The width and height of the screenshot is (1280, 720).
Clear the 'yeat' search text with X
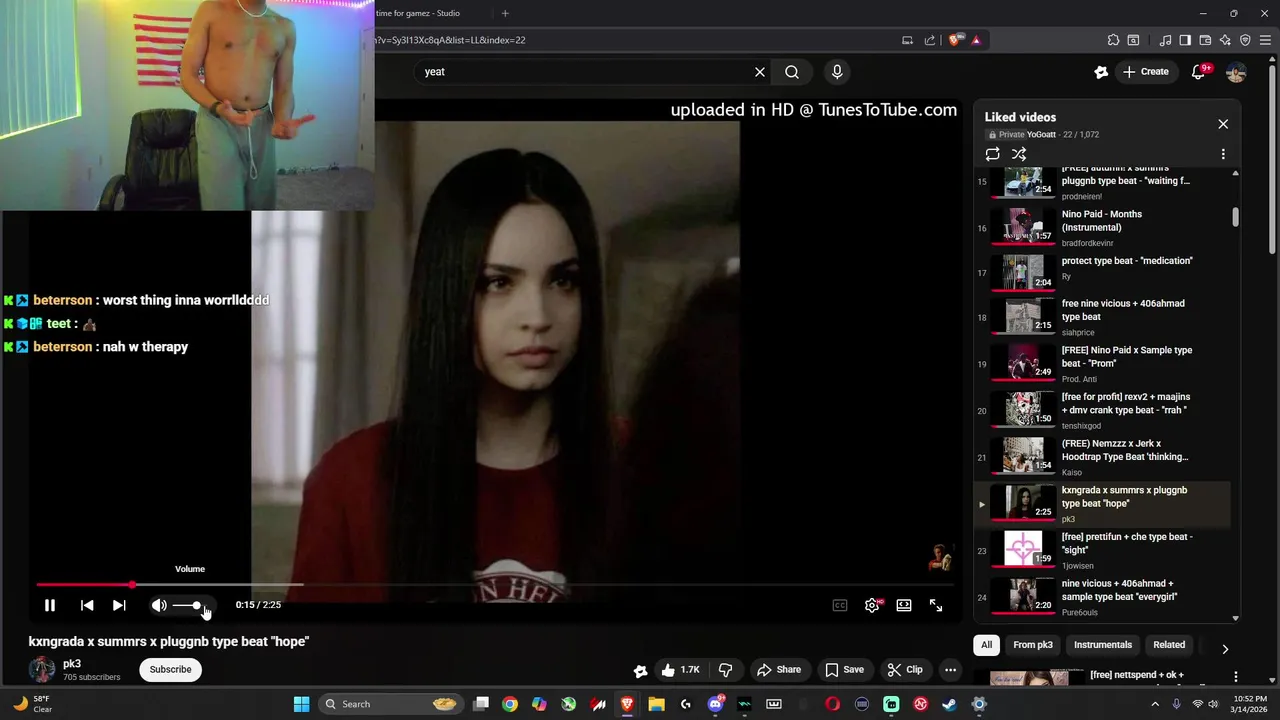pos(760,71)
